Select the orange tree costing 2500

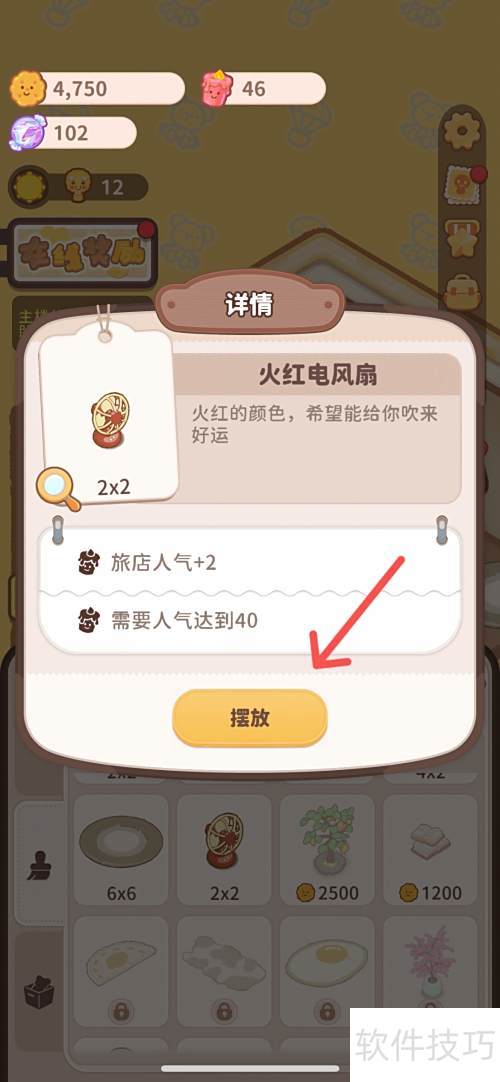click(x=328, y=849)
